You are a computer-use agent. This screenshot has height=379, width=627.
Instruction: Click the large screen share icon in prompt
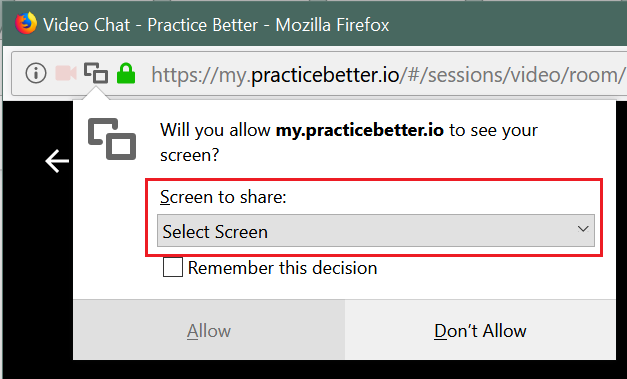coord(112,139)
